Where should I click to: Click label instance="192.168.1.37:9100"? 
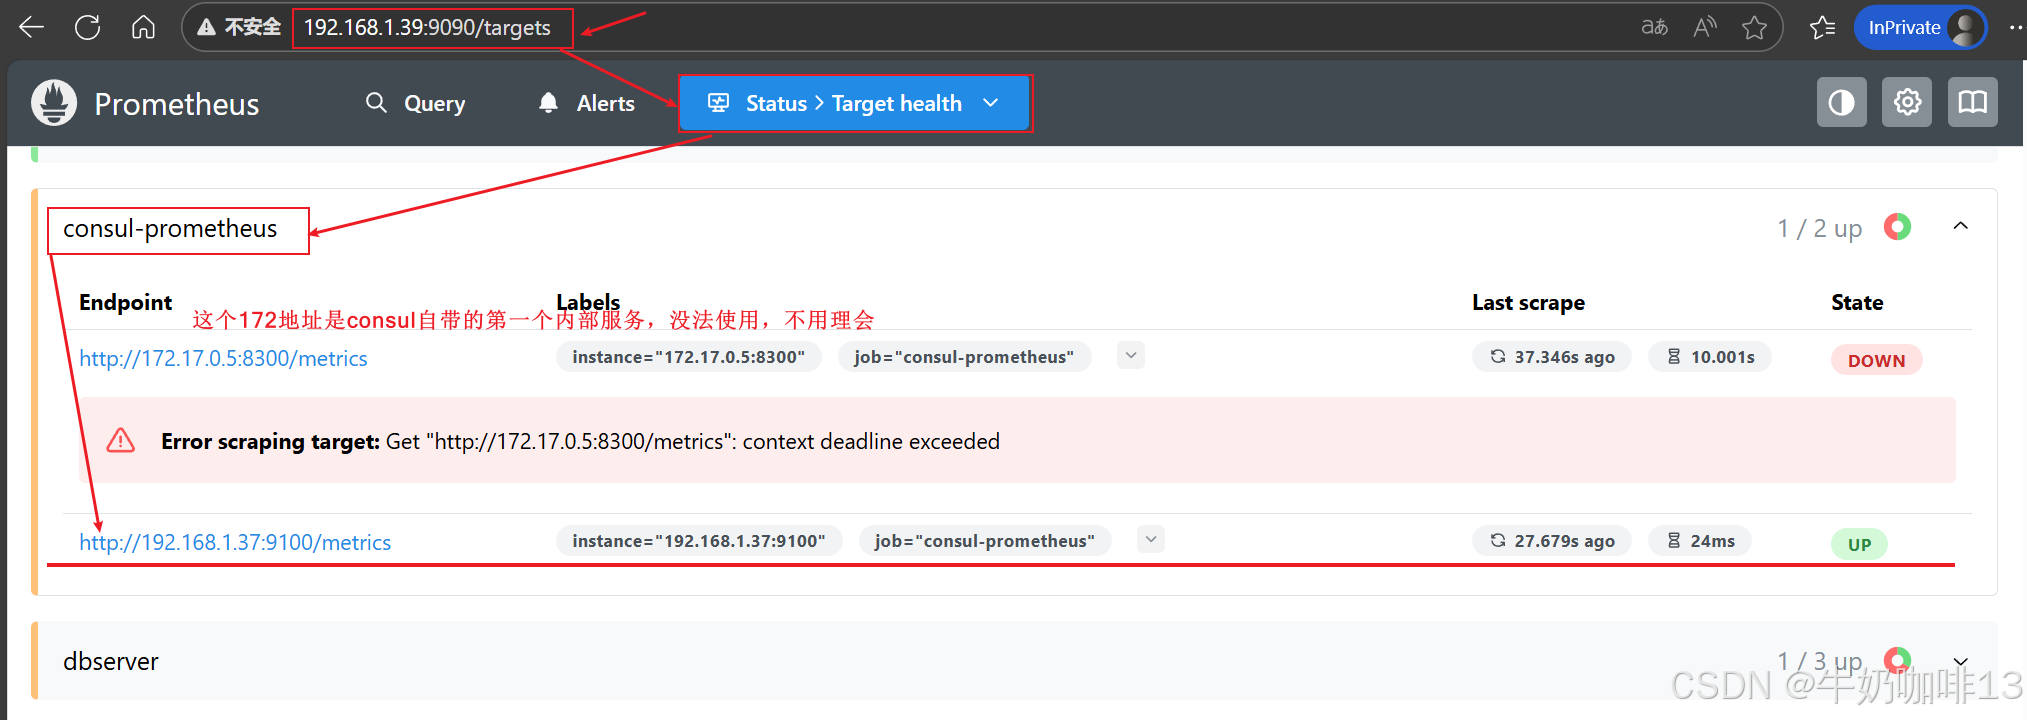tap(699, 541)
